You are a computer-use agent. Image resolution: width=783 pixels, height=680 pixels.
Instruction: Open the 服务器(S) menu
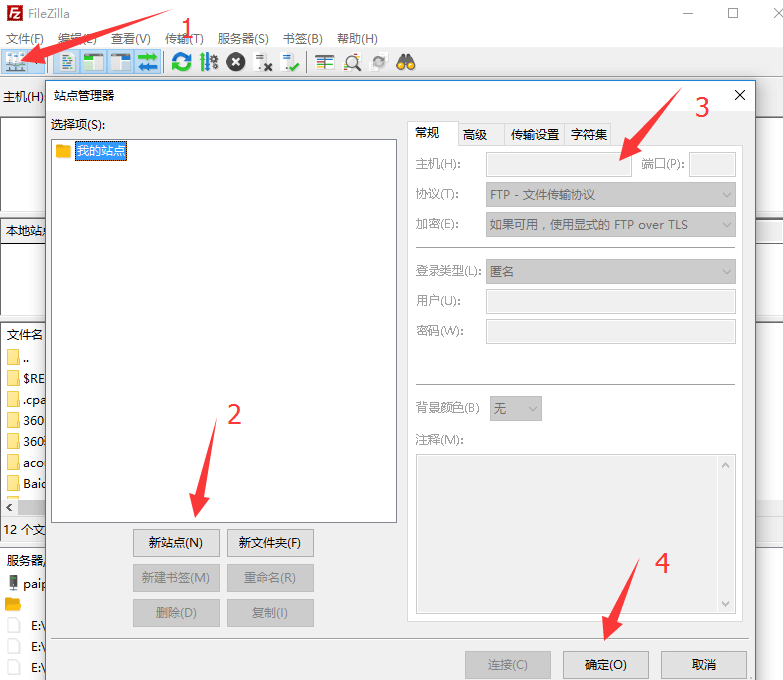(x=243, y=39)
